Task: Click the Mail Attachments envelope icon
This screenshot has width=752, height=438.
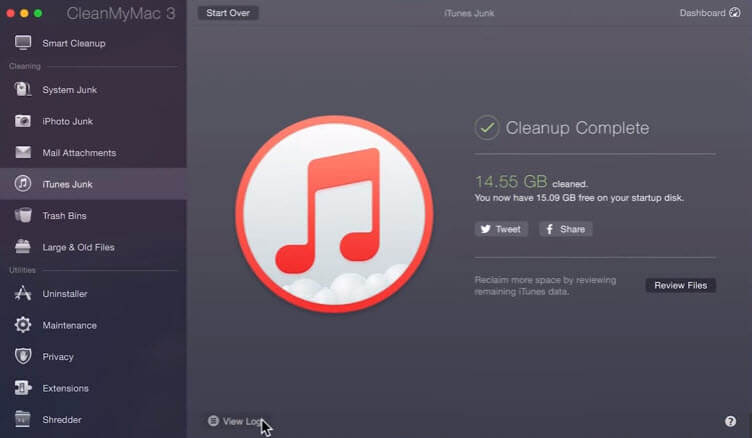Action: [23, 152]
